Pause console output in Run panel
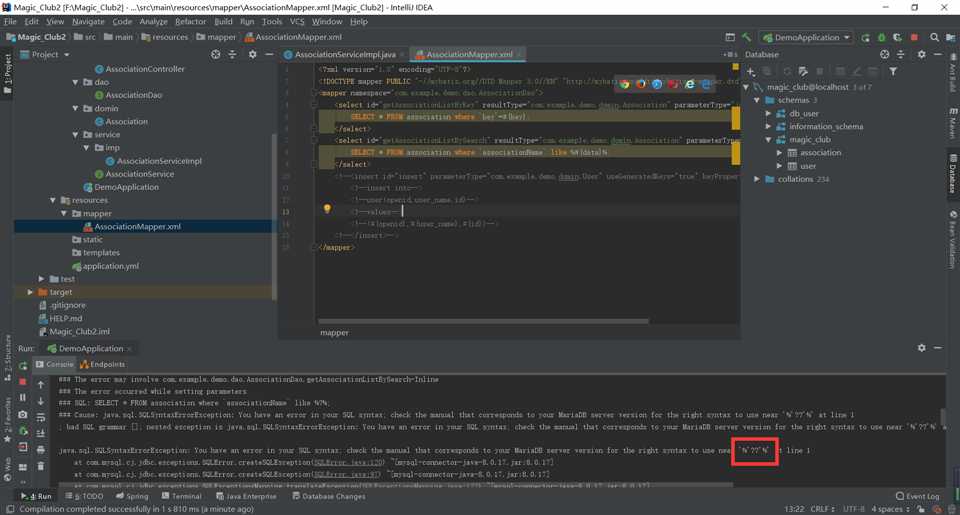The width and height of the screenshot is (960, 515). click(x=23, y=397)
